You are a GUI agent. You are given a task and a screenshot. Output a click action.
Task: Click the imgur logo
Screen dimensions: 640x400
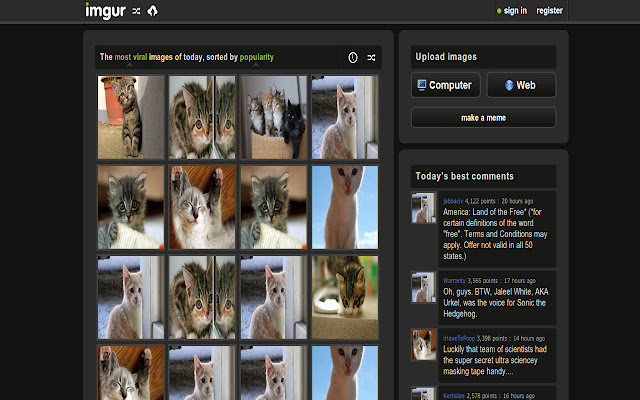point(105,11)
